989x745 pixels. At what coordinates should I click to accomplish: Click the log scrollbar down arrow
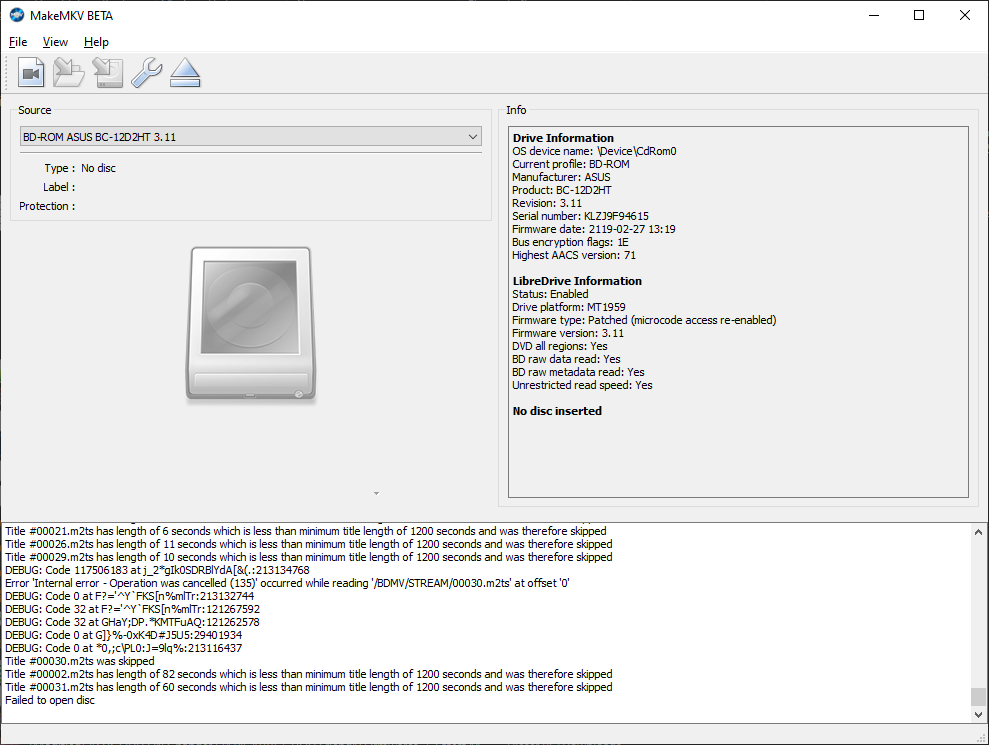(x=978, y=715)
